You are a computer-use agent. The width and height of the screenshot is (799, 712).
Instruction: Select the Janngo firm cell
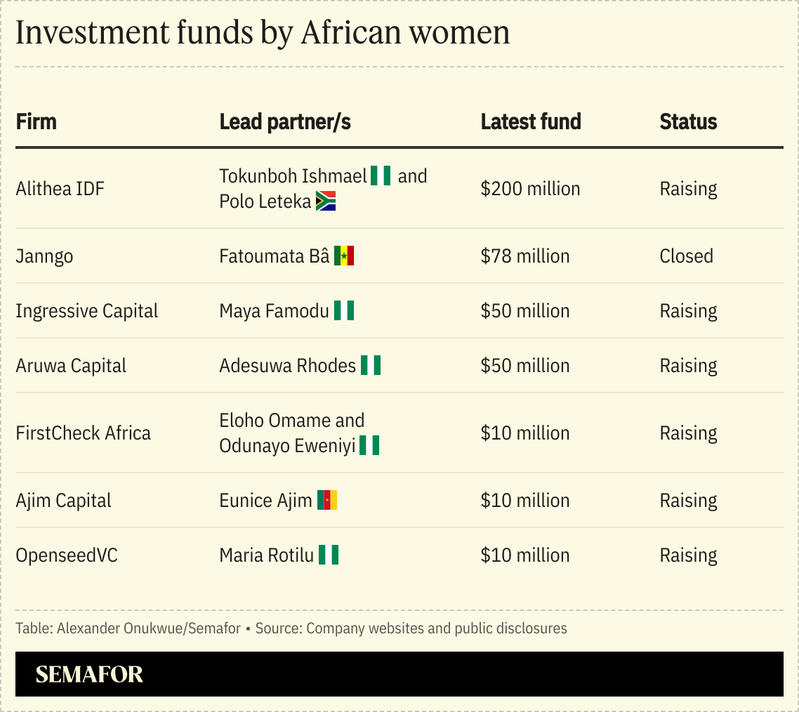(44, 256)
